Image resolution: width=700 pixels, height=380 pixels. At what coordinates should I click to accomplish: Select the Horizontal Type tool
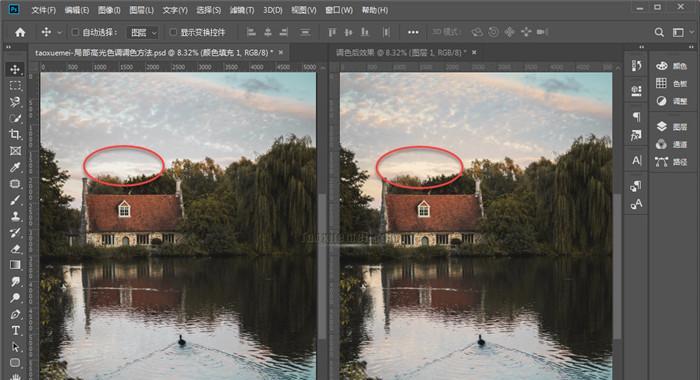click(15, 330)
